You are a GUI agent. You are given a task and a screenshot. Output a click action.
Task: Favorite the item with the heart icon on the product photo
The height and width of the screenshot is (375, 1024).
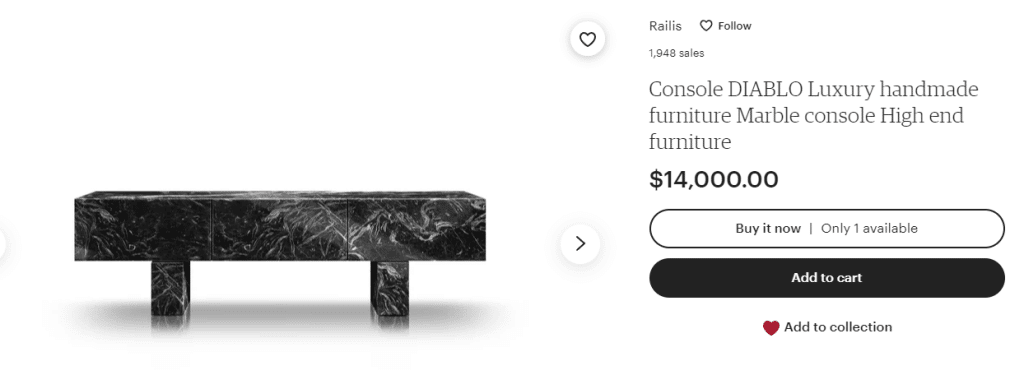[588, 39]
